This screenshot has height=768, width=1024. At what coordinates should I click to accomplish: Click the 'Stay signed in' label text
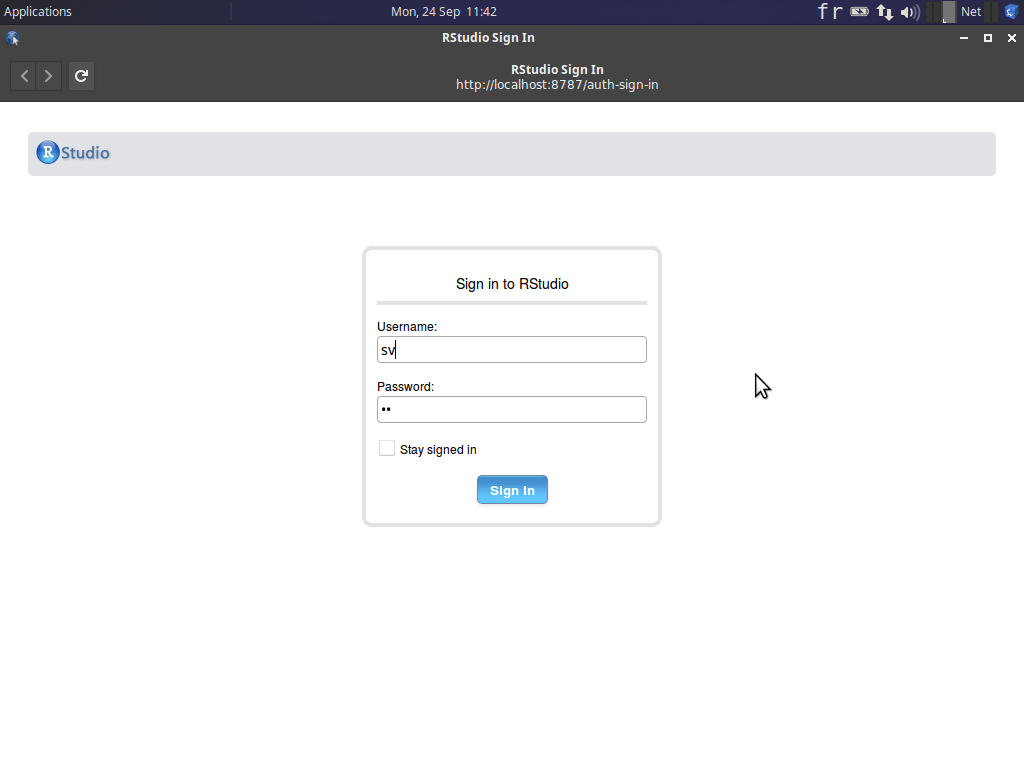pos(438,449)
